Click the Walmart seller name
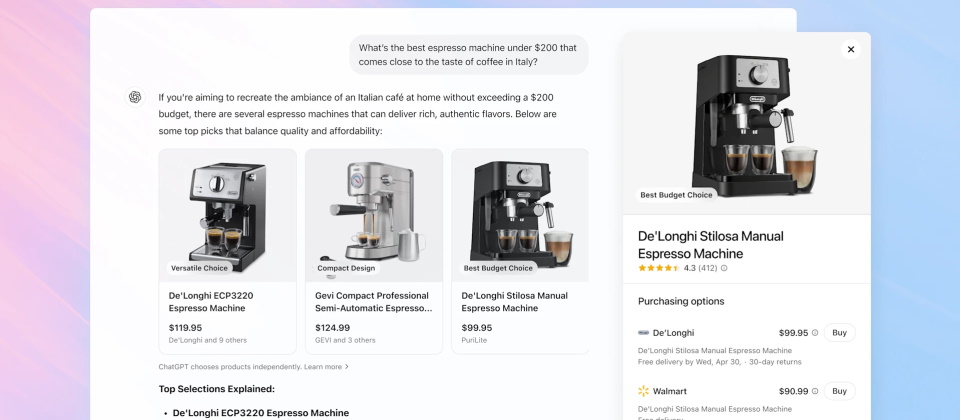Image resolution: width=960 pixels, height=420 pixels. click(670, 391)
